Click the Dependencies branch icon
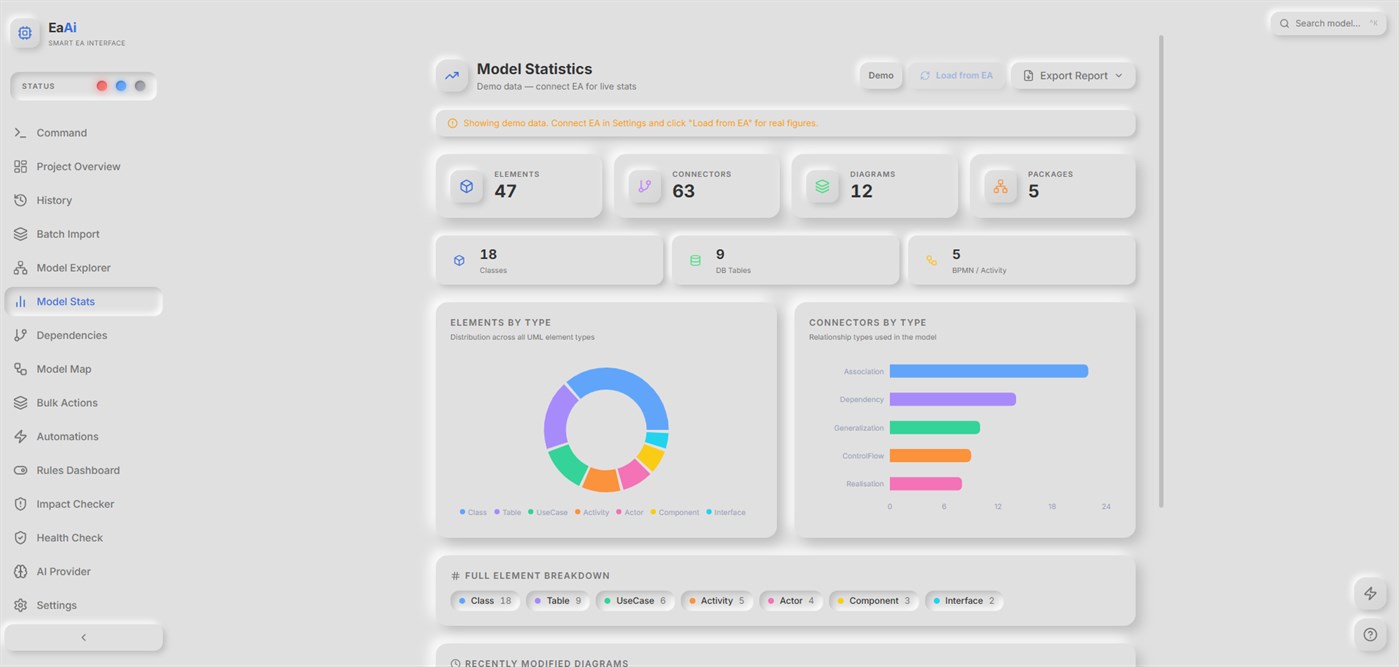The height and width of the screenshot is (667, 1399). (20, 335)
